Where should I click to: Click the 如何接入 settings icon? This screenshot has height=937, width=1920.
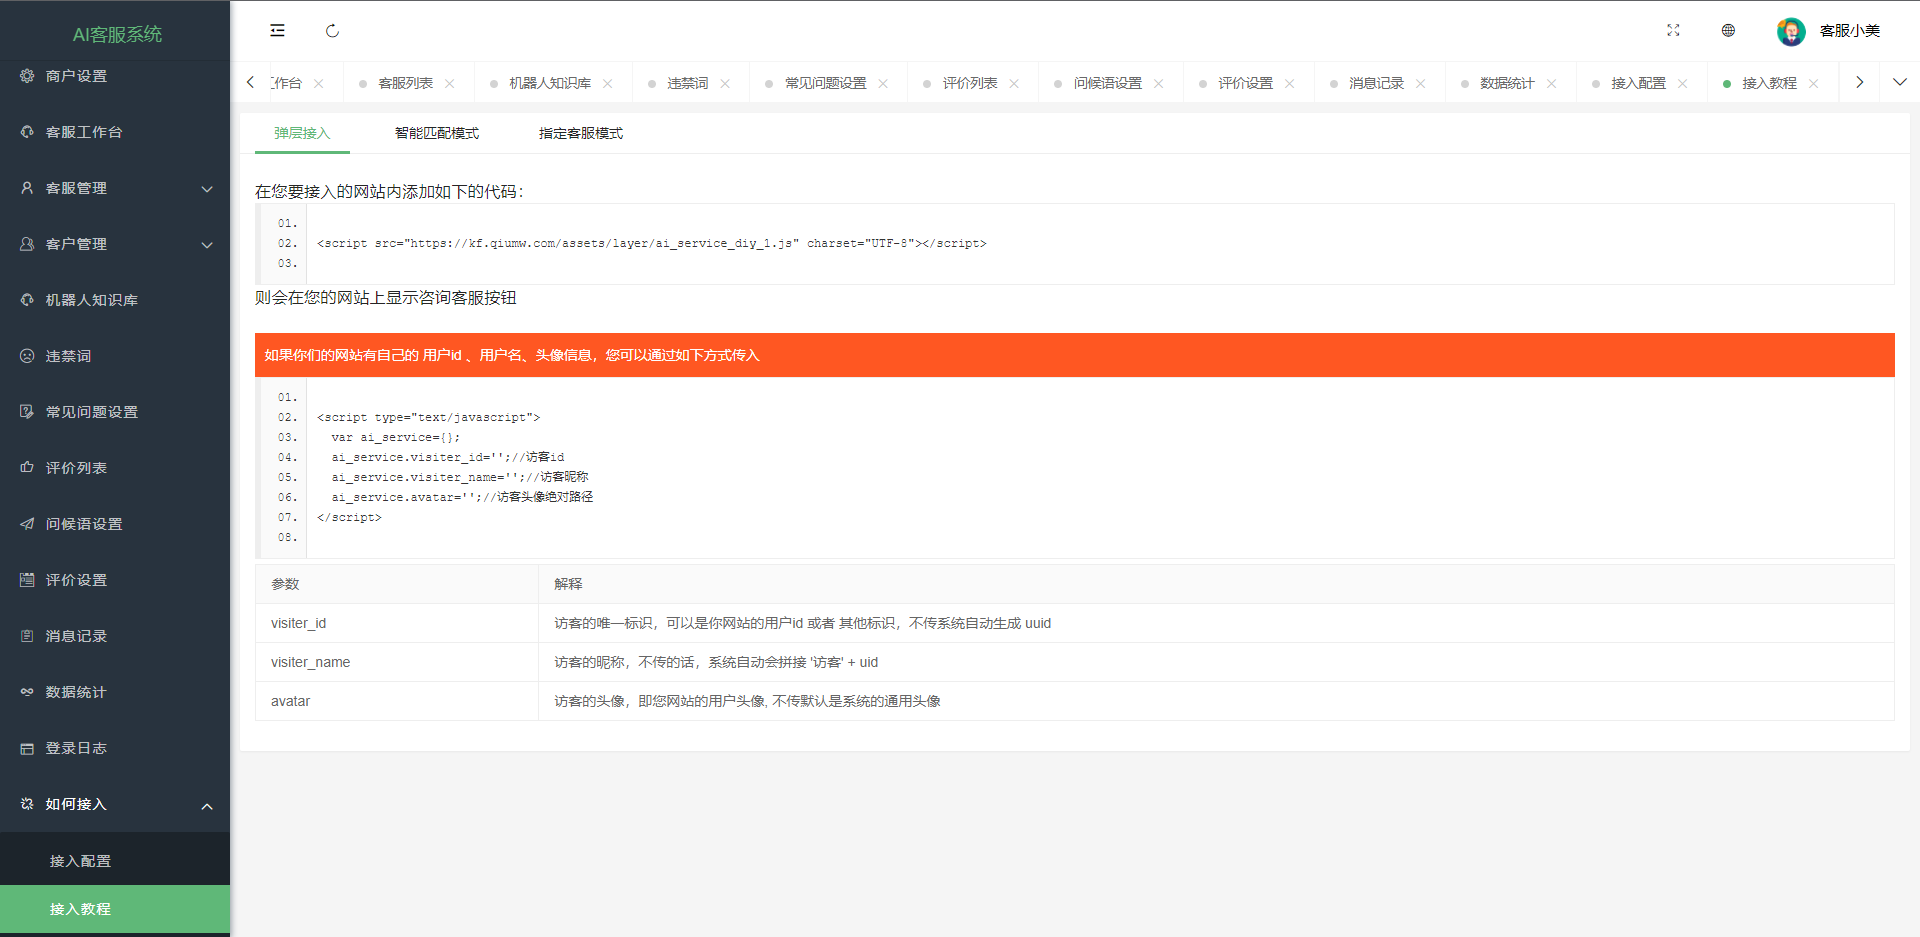point(27,804)
